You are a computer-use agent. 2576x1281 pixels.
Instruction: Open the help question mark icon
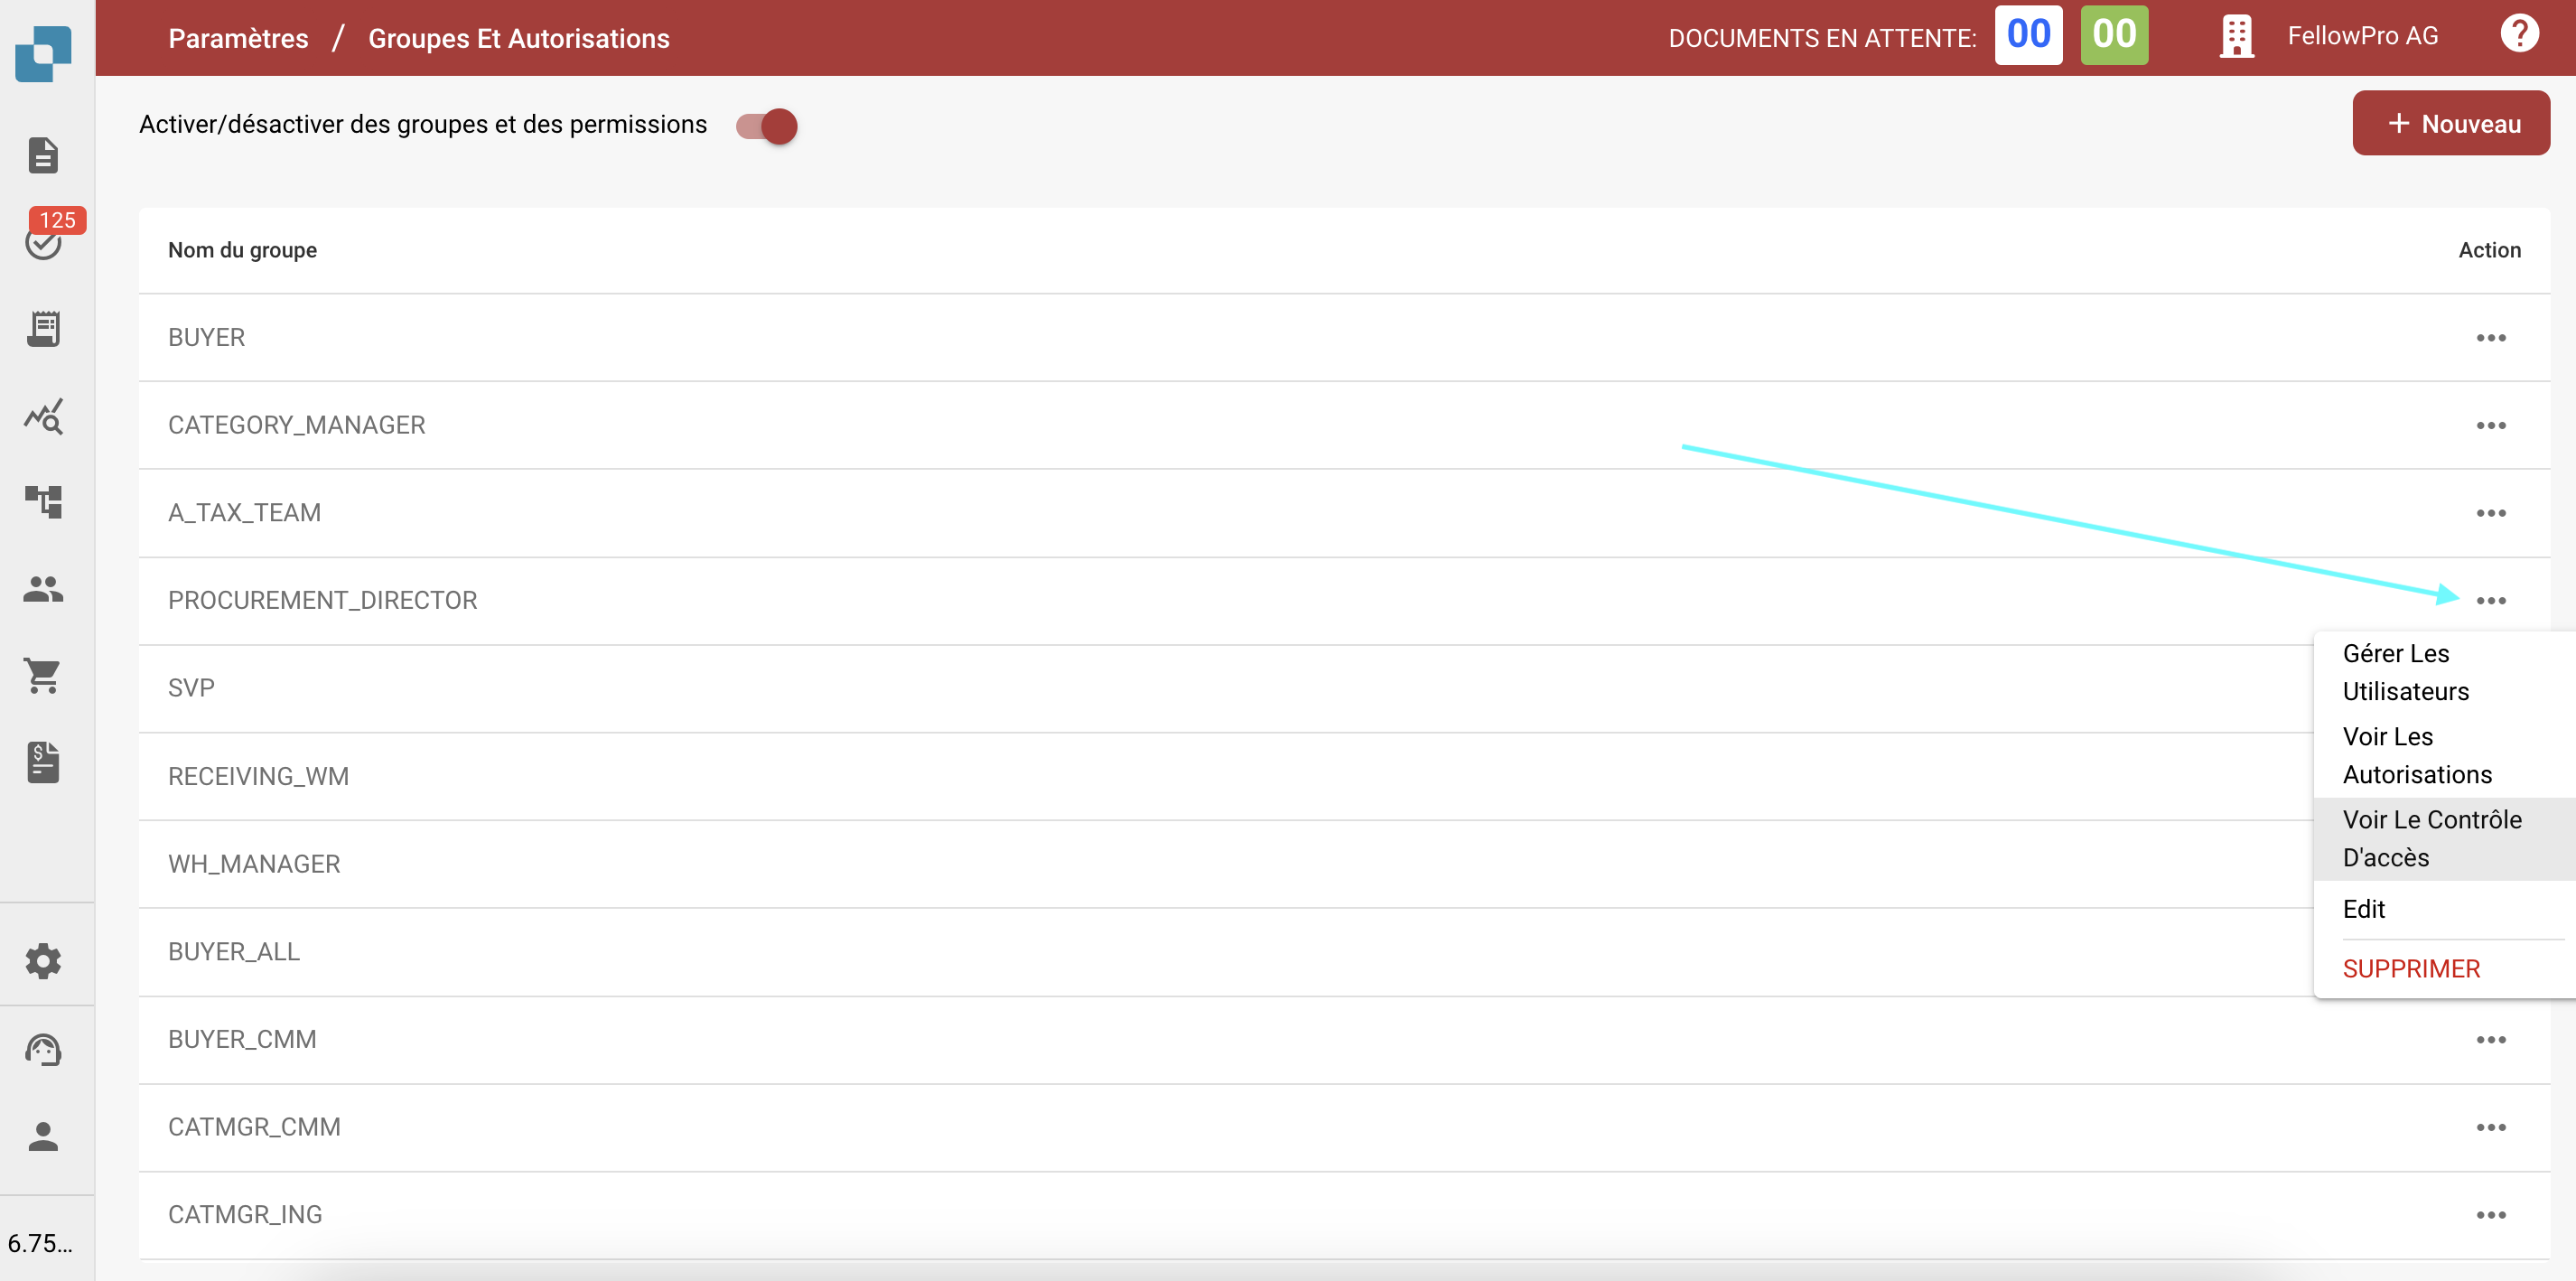[x=2518, y=35]
